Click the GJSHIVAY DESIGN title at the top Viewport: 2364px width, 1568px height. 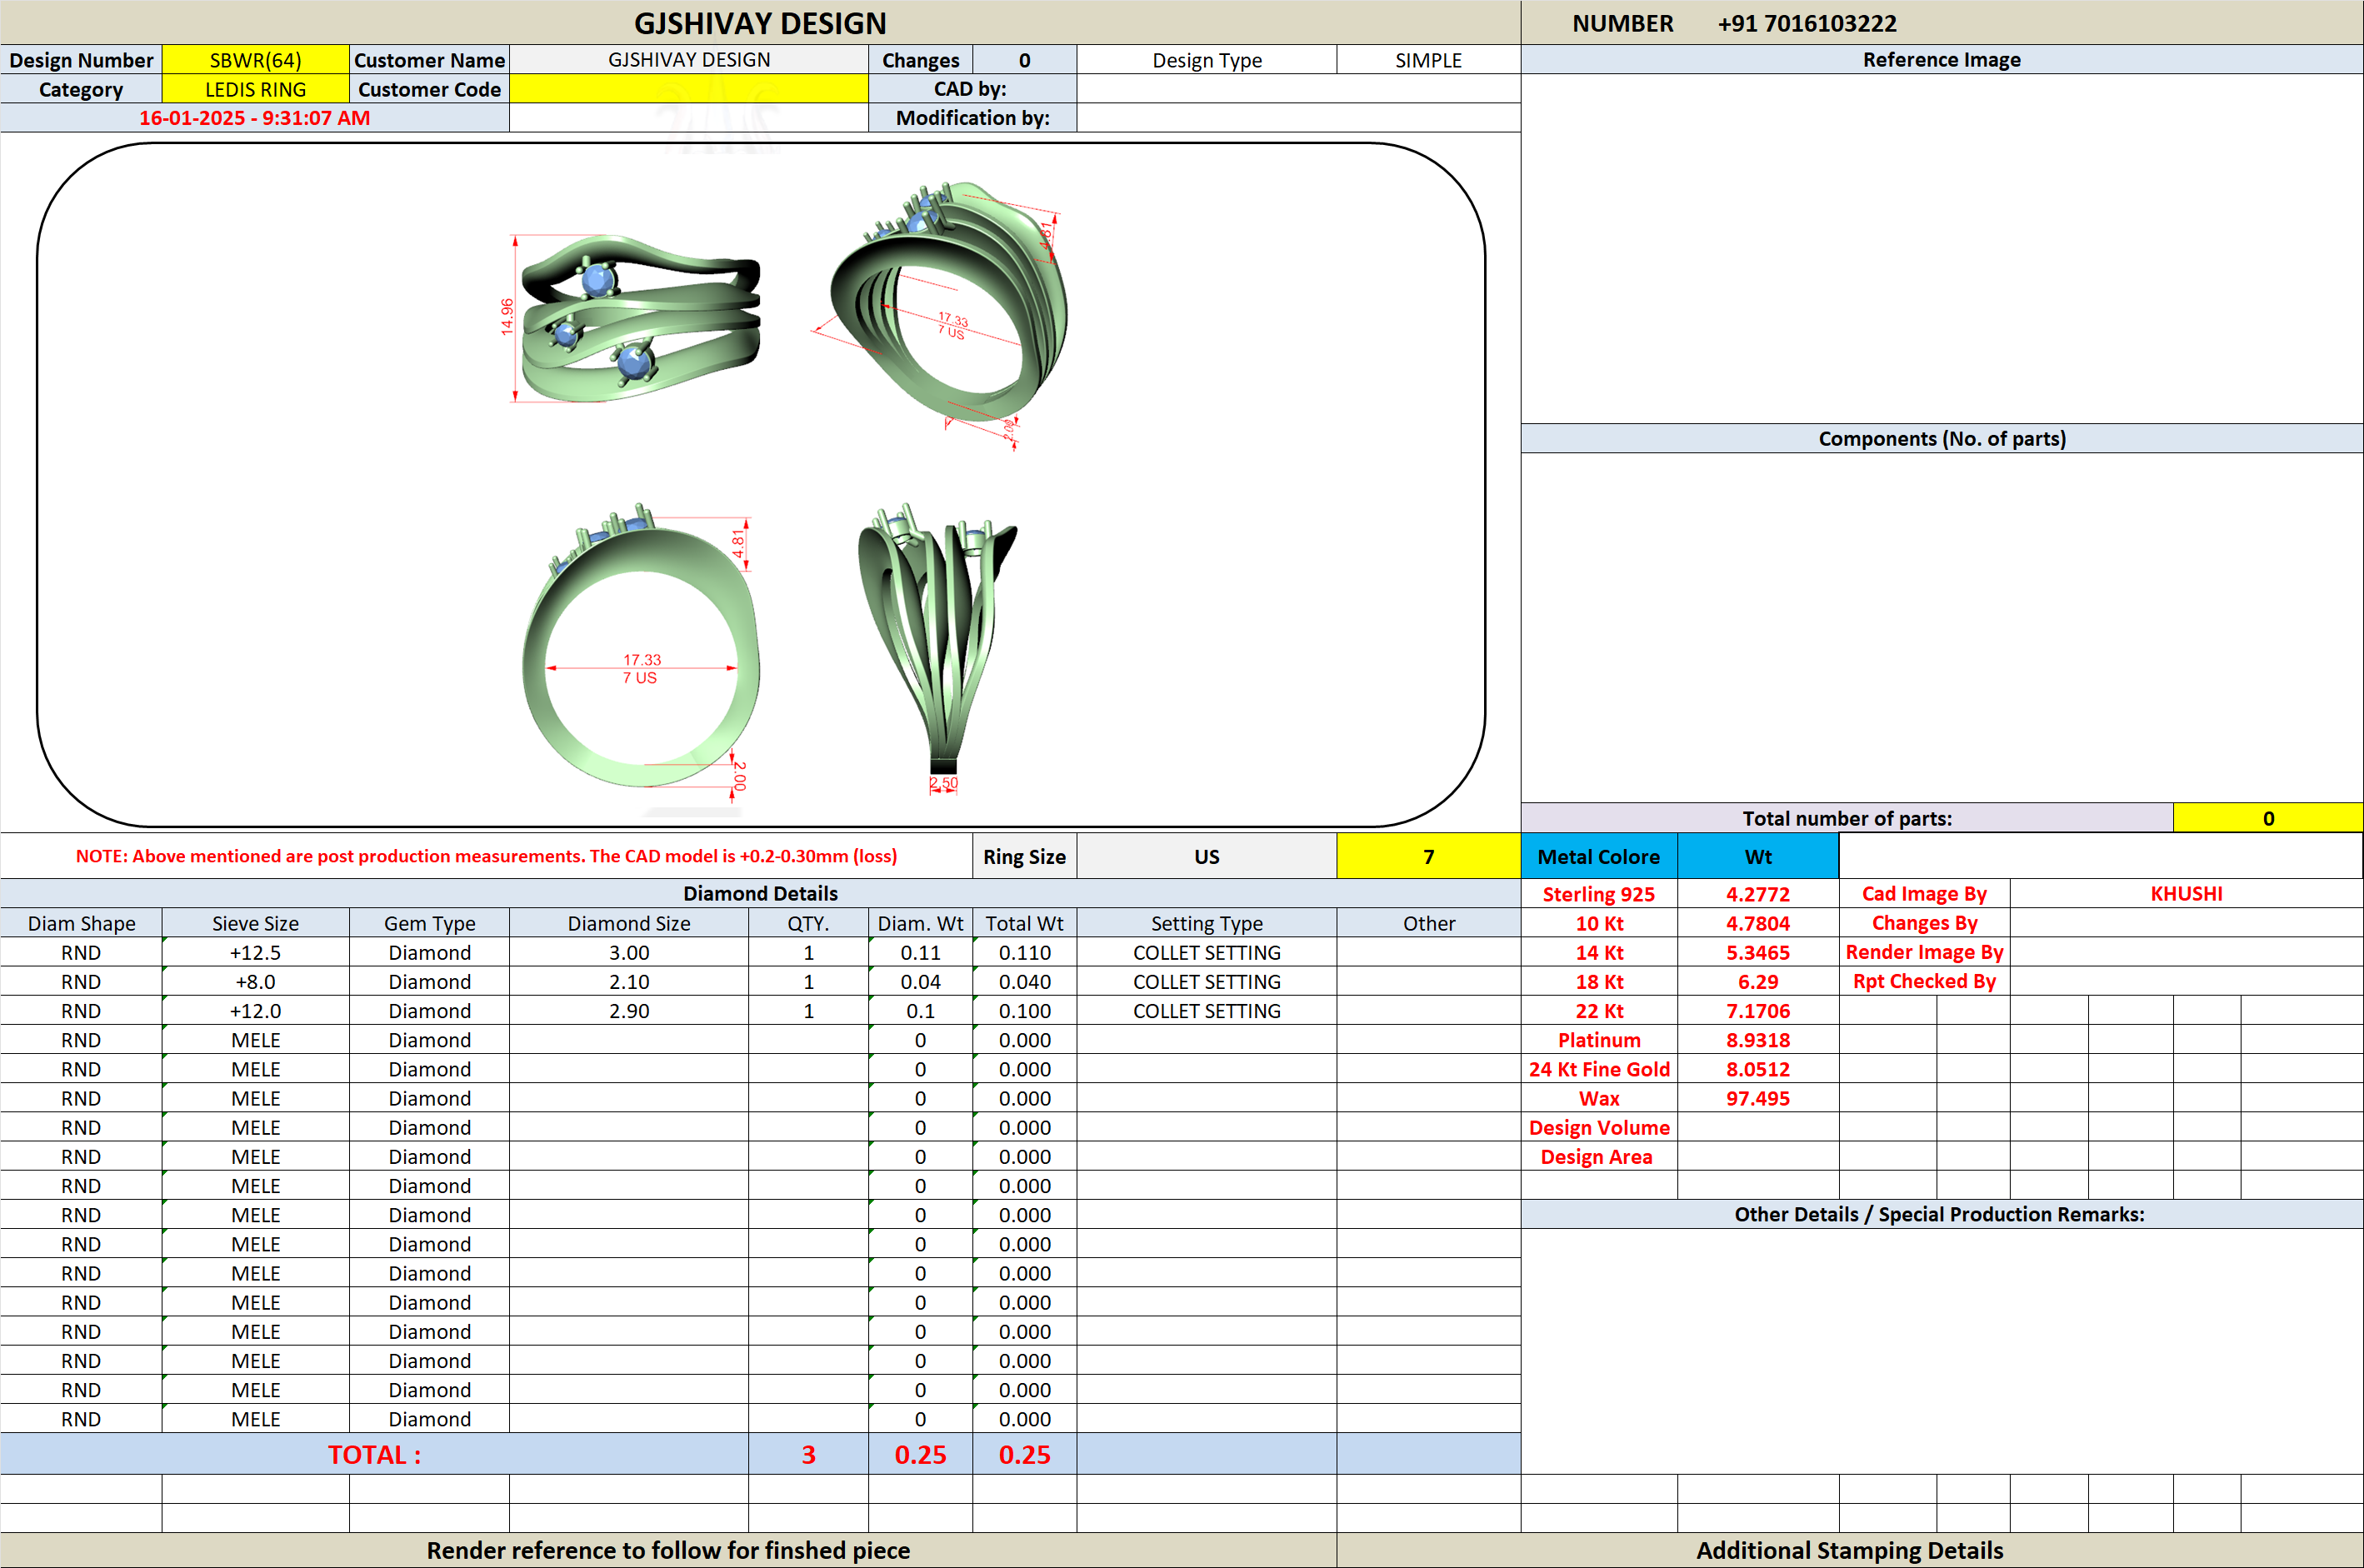tap(760, 23)
